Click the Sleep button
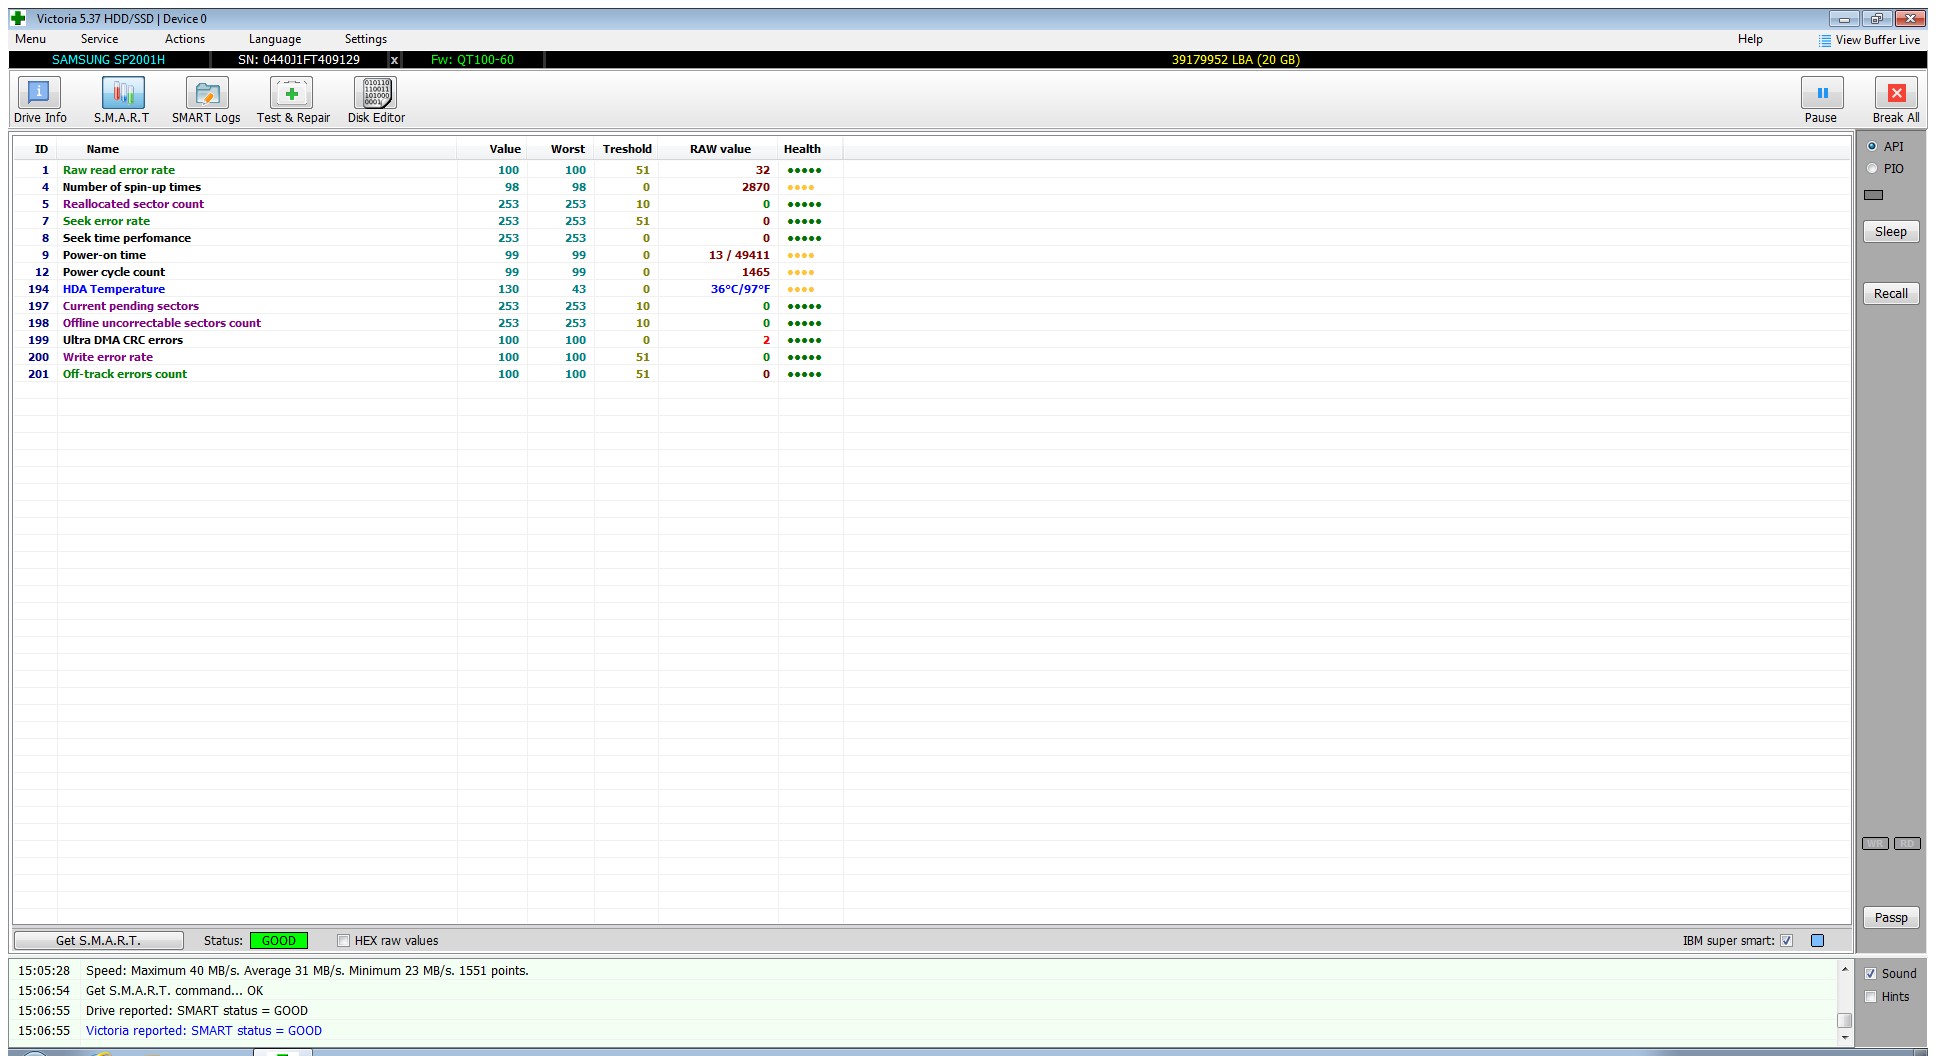This screenshot has height=1056, width=1936. pos(1890,231)
